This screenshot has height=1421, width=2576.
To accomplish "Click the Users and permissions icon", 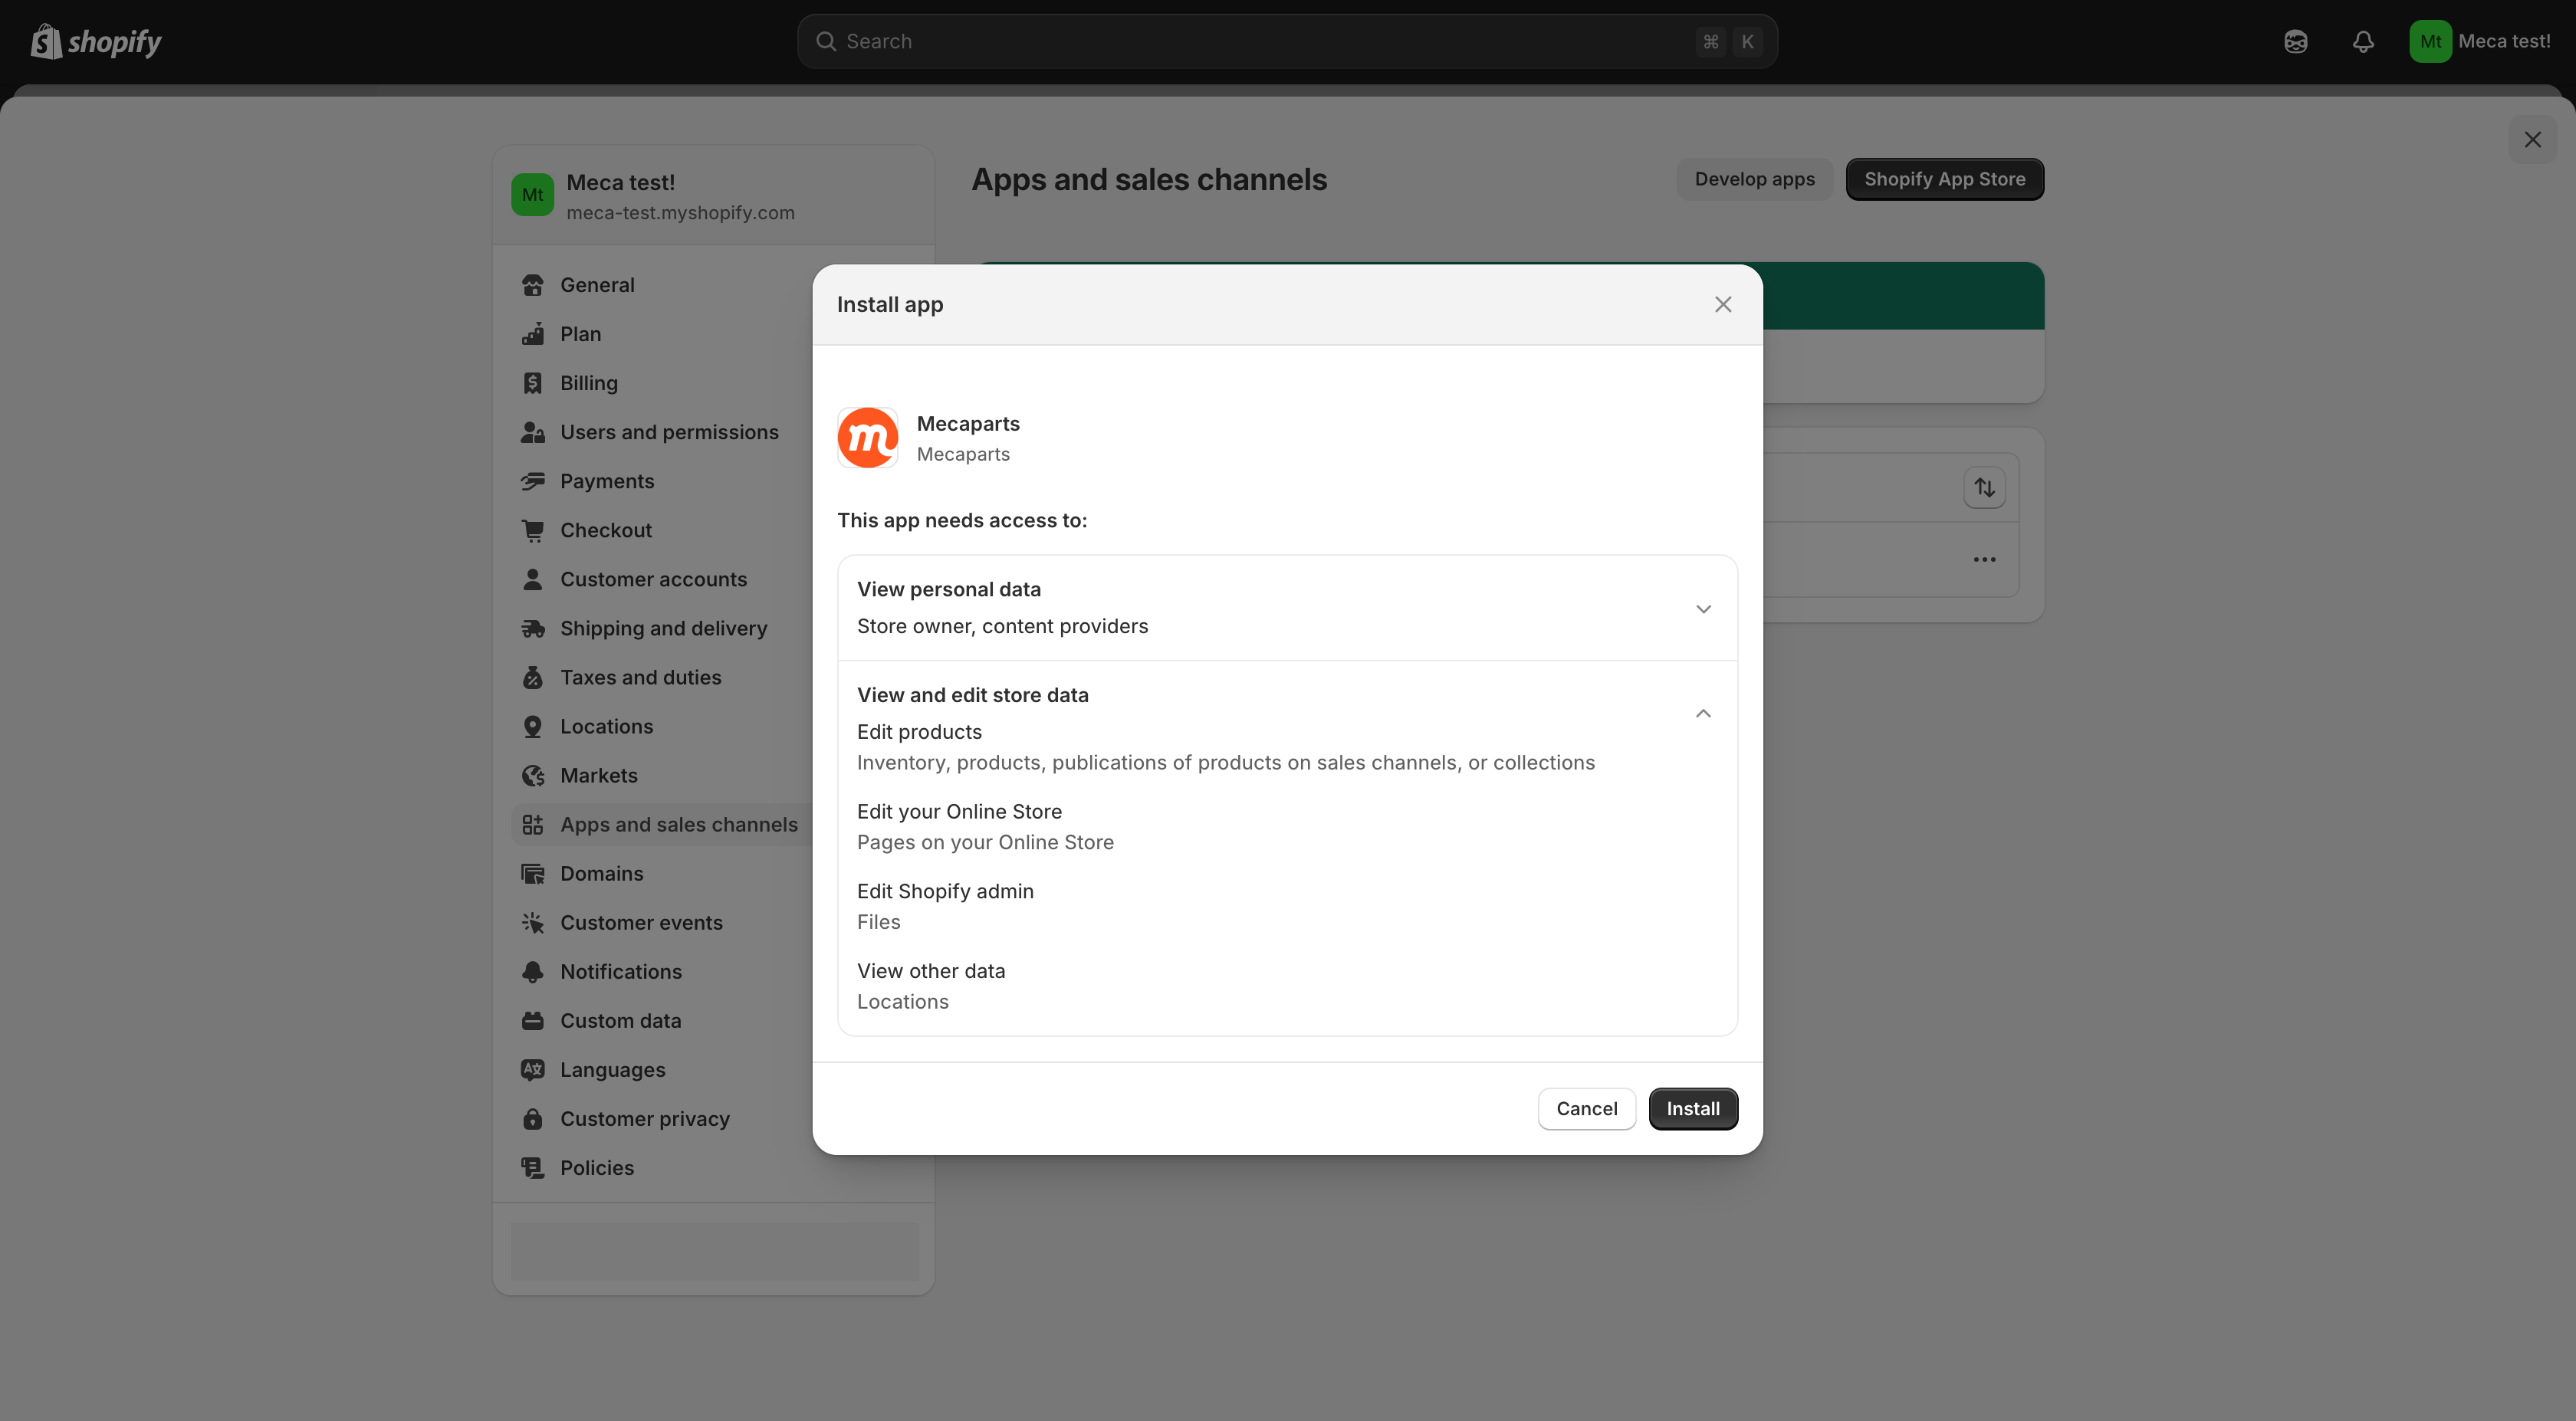I will tap(533, 432).
